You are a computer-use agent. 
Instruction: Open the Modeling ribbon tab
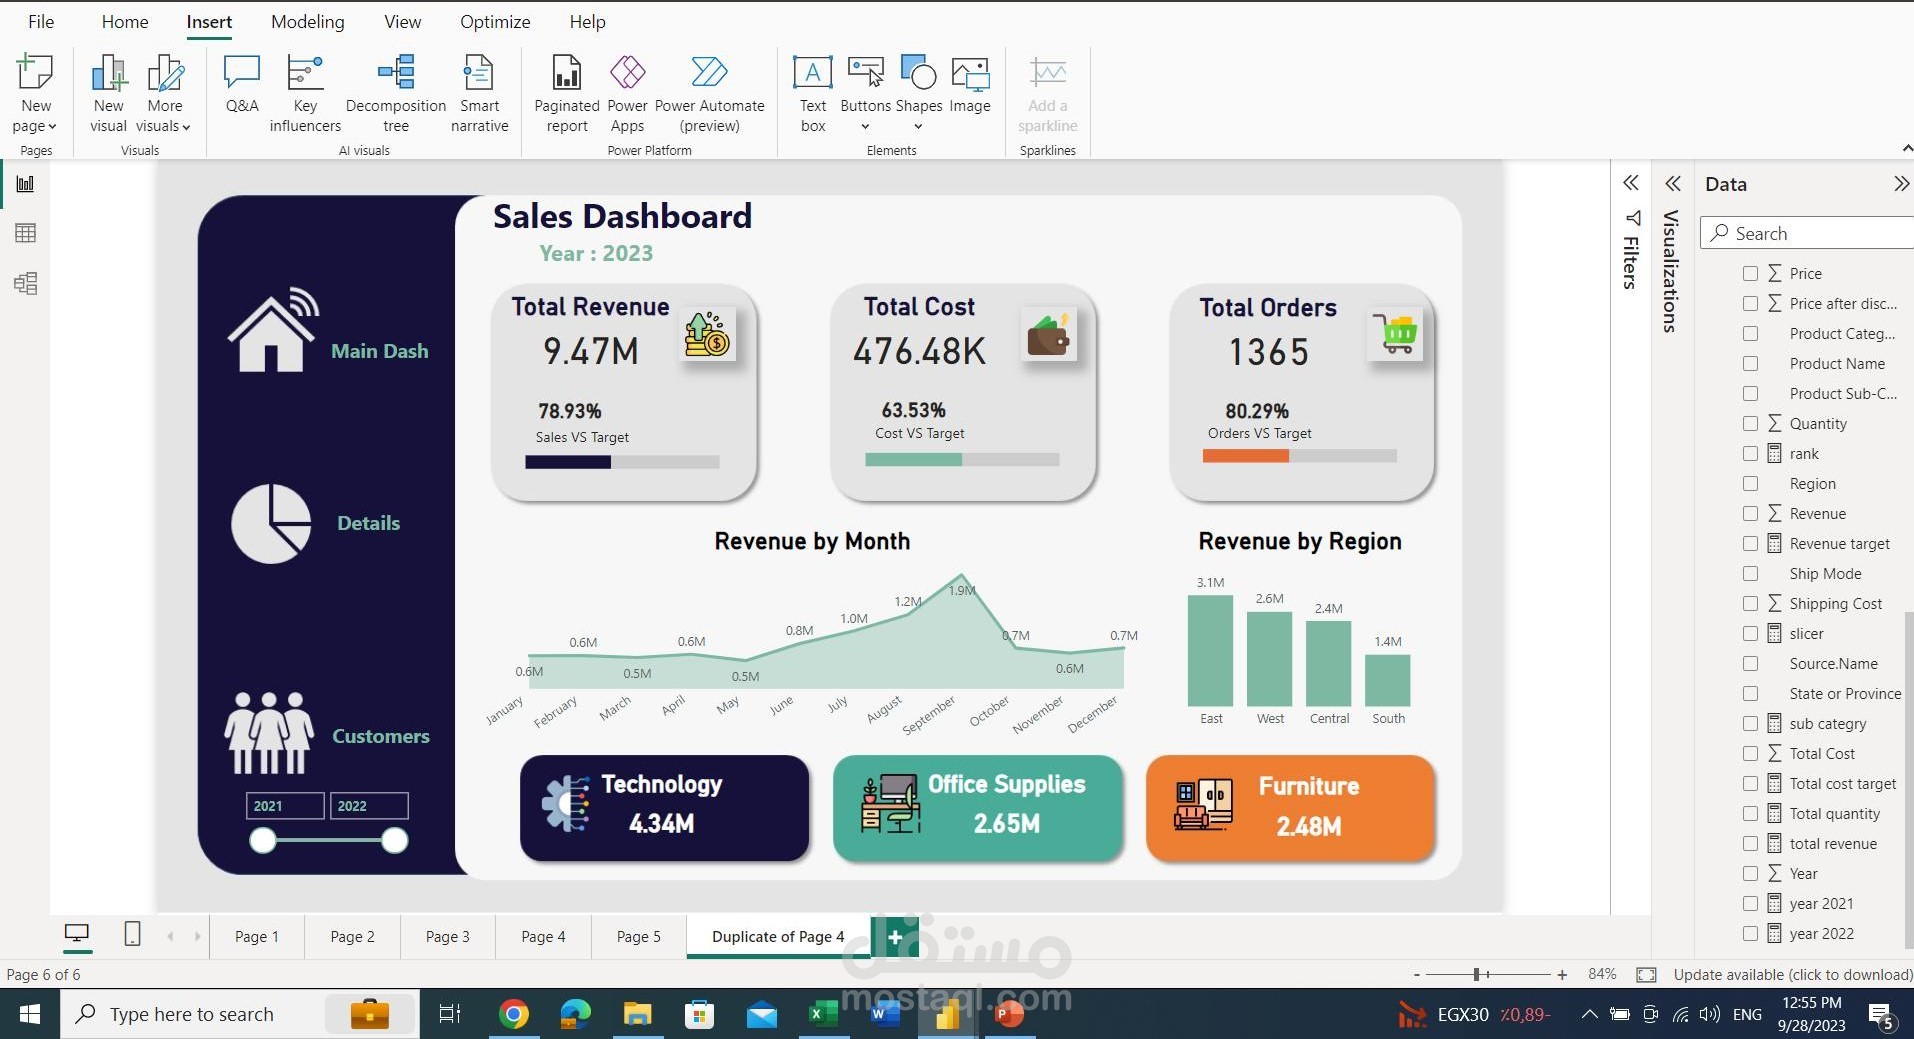307,22
